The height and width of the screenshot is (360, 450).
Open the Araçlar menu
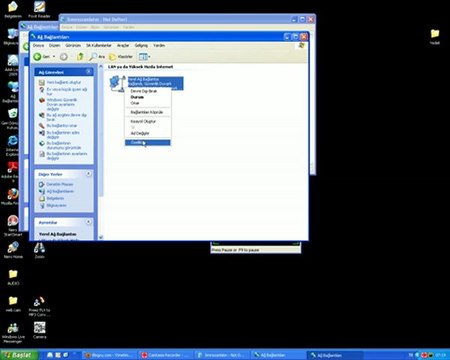123,45
